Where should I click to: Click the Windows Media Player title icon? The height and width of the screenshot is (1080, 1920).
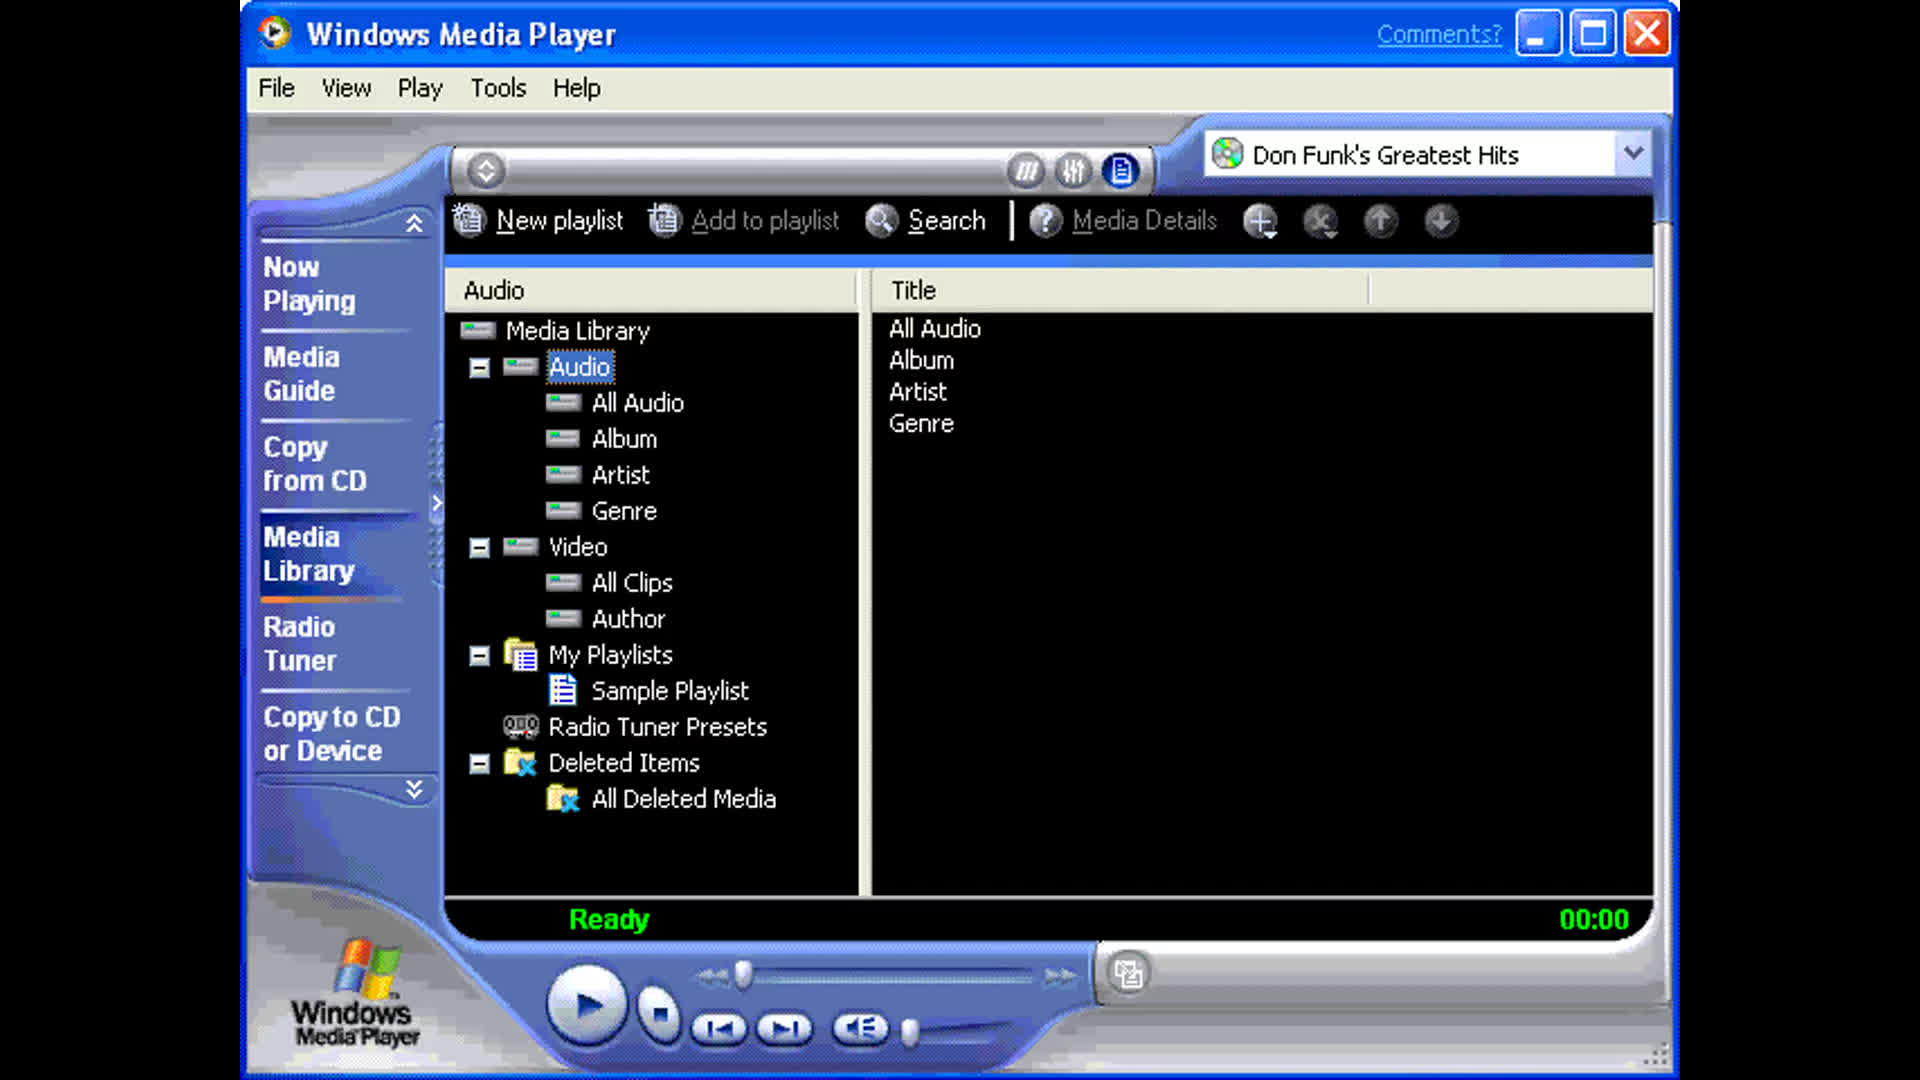pos(275,33)
